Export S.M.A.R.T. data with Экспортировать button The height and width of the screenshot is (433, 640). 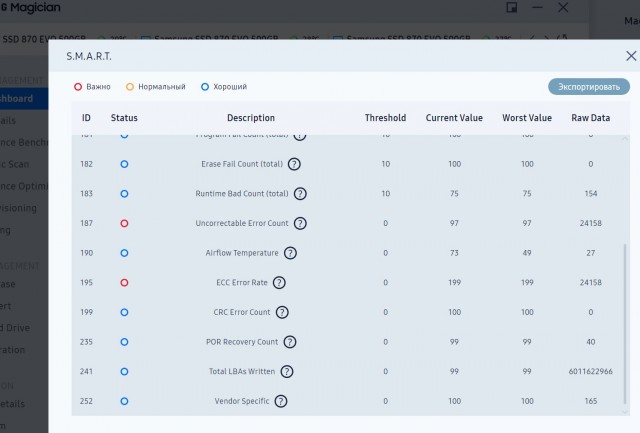[x=589, y=87]
